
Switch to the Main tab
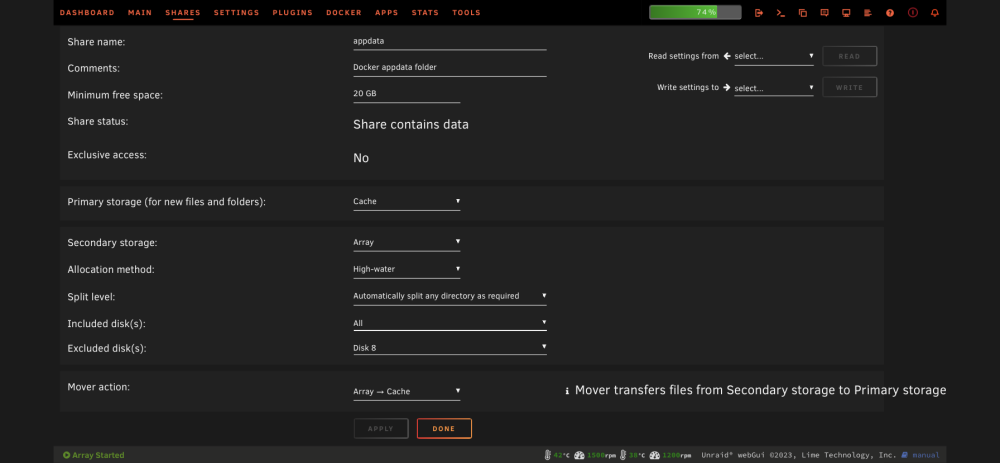tap(140, 13)
